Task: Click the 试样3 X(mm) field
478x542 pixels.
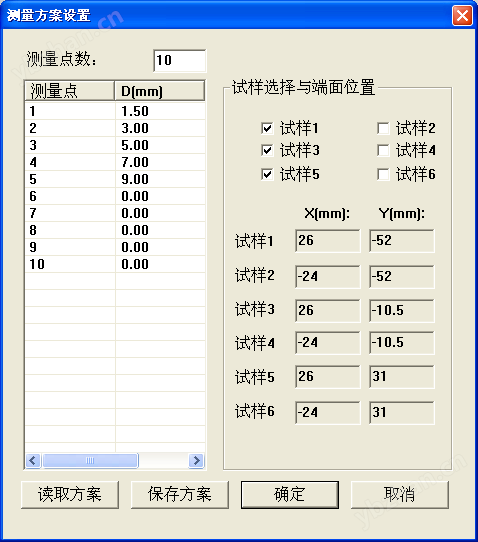Action: point(328,310)
